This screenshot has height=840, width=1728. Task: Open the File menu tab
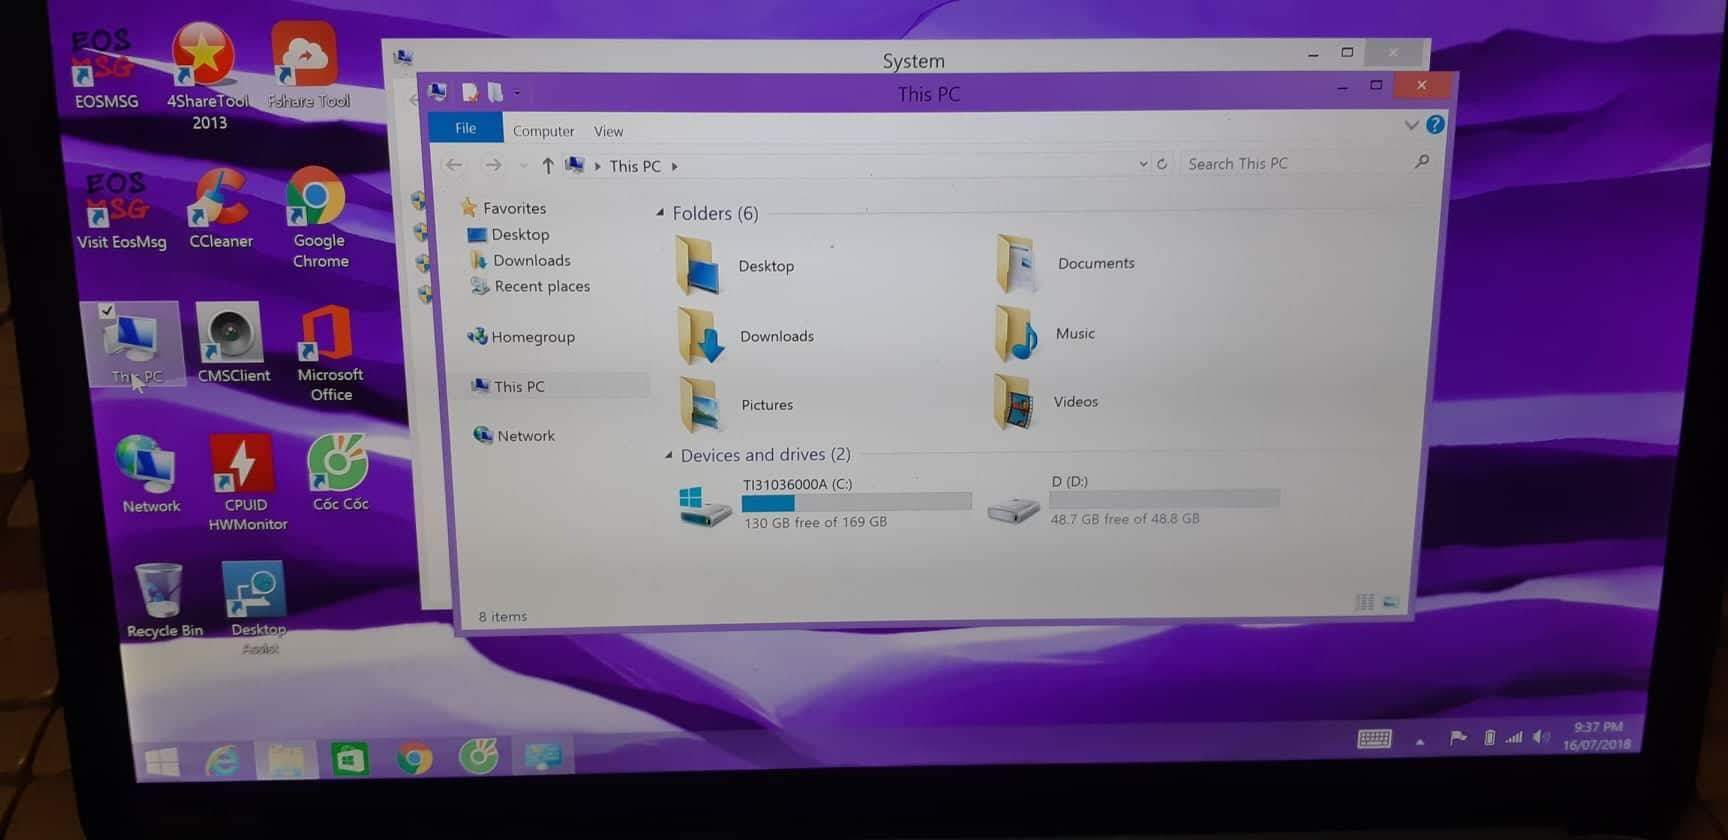[465, 129]
